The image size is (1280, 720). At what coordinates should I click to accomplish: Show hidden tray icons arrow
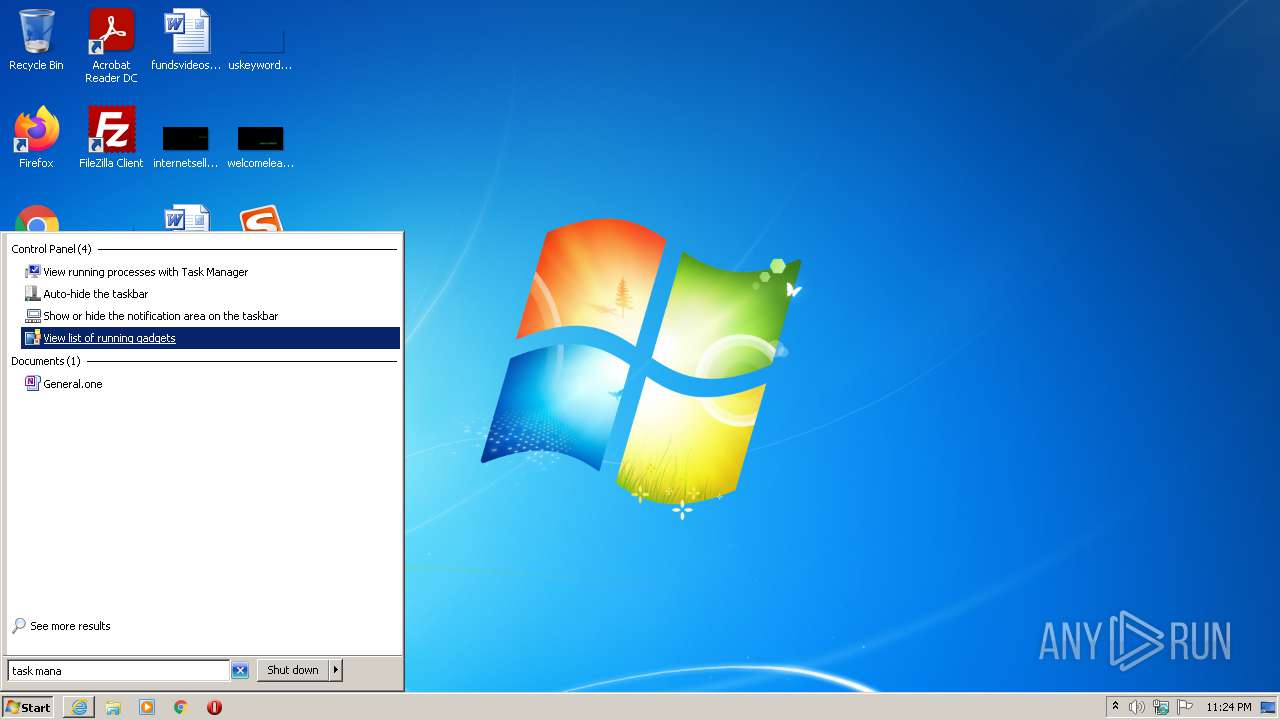[1116, 707]
